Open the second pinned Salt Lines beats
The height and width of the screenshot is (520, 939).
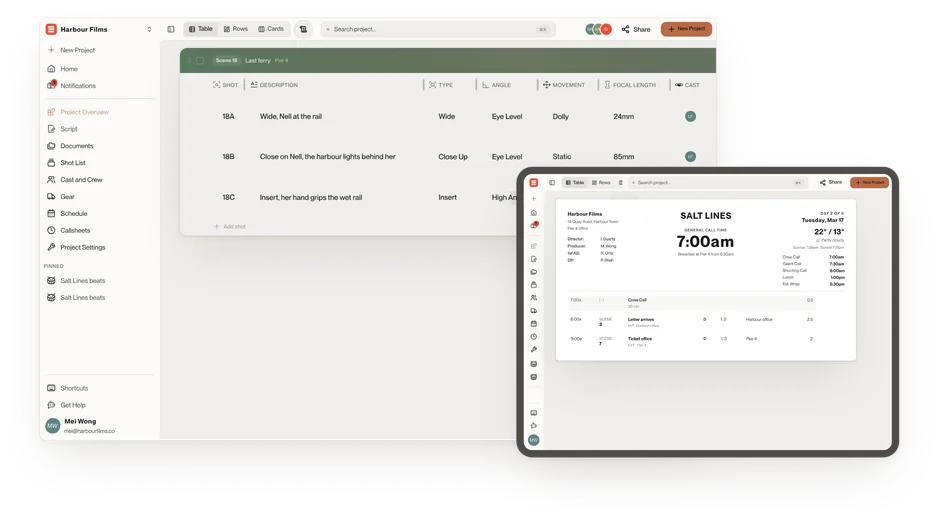[76, 297]
